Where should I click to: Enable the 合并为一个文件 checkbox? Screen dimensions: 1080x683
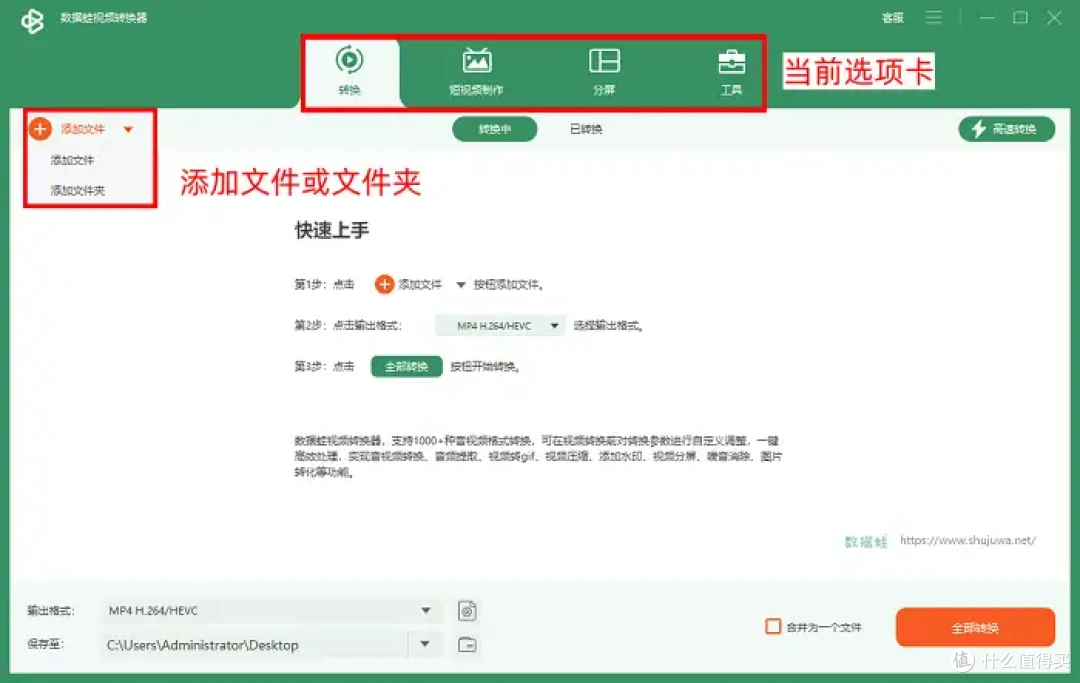pos(773,627)
